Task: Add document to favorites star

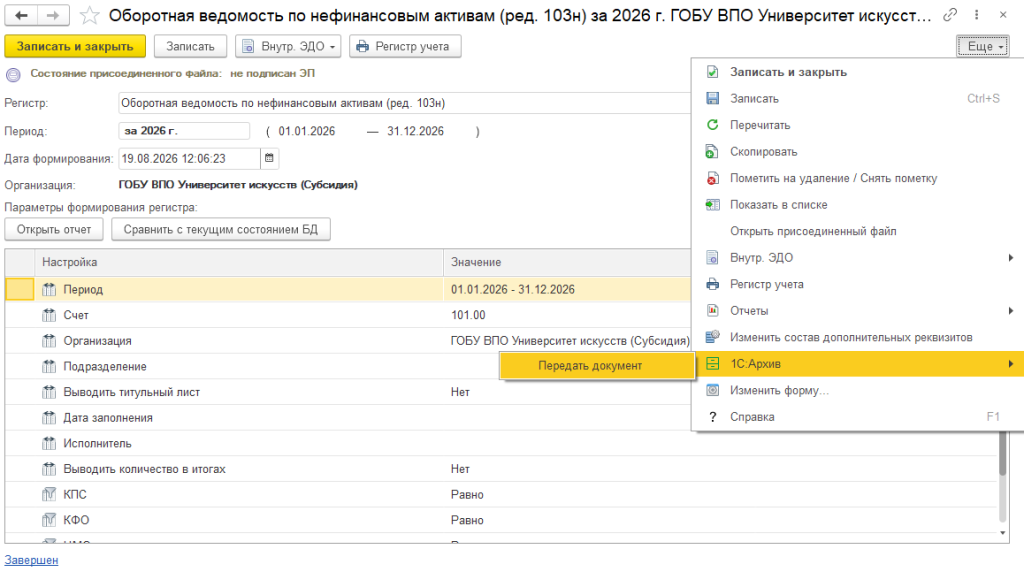Action: point(89,15)
